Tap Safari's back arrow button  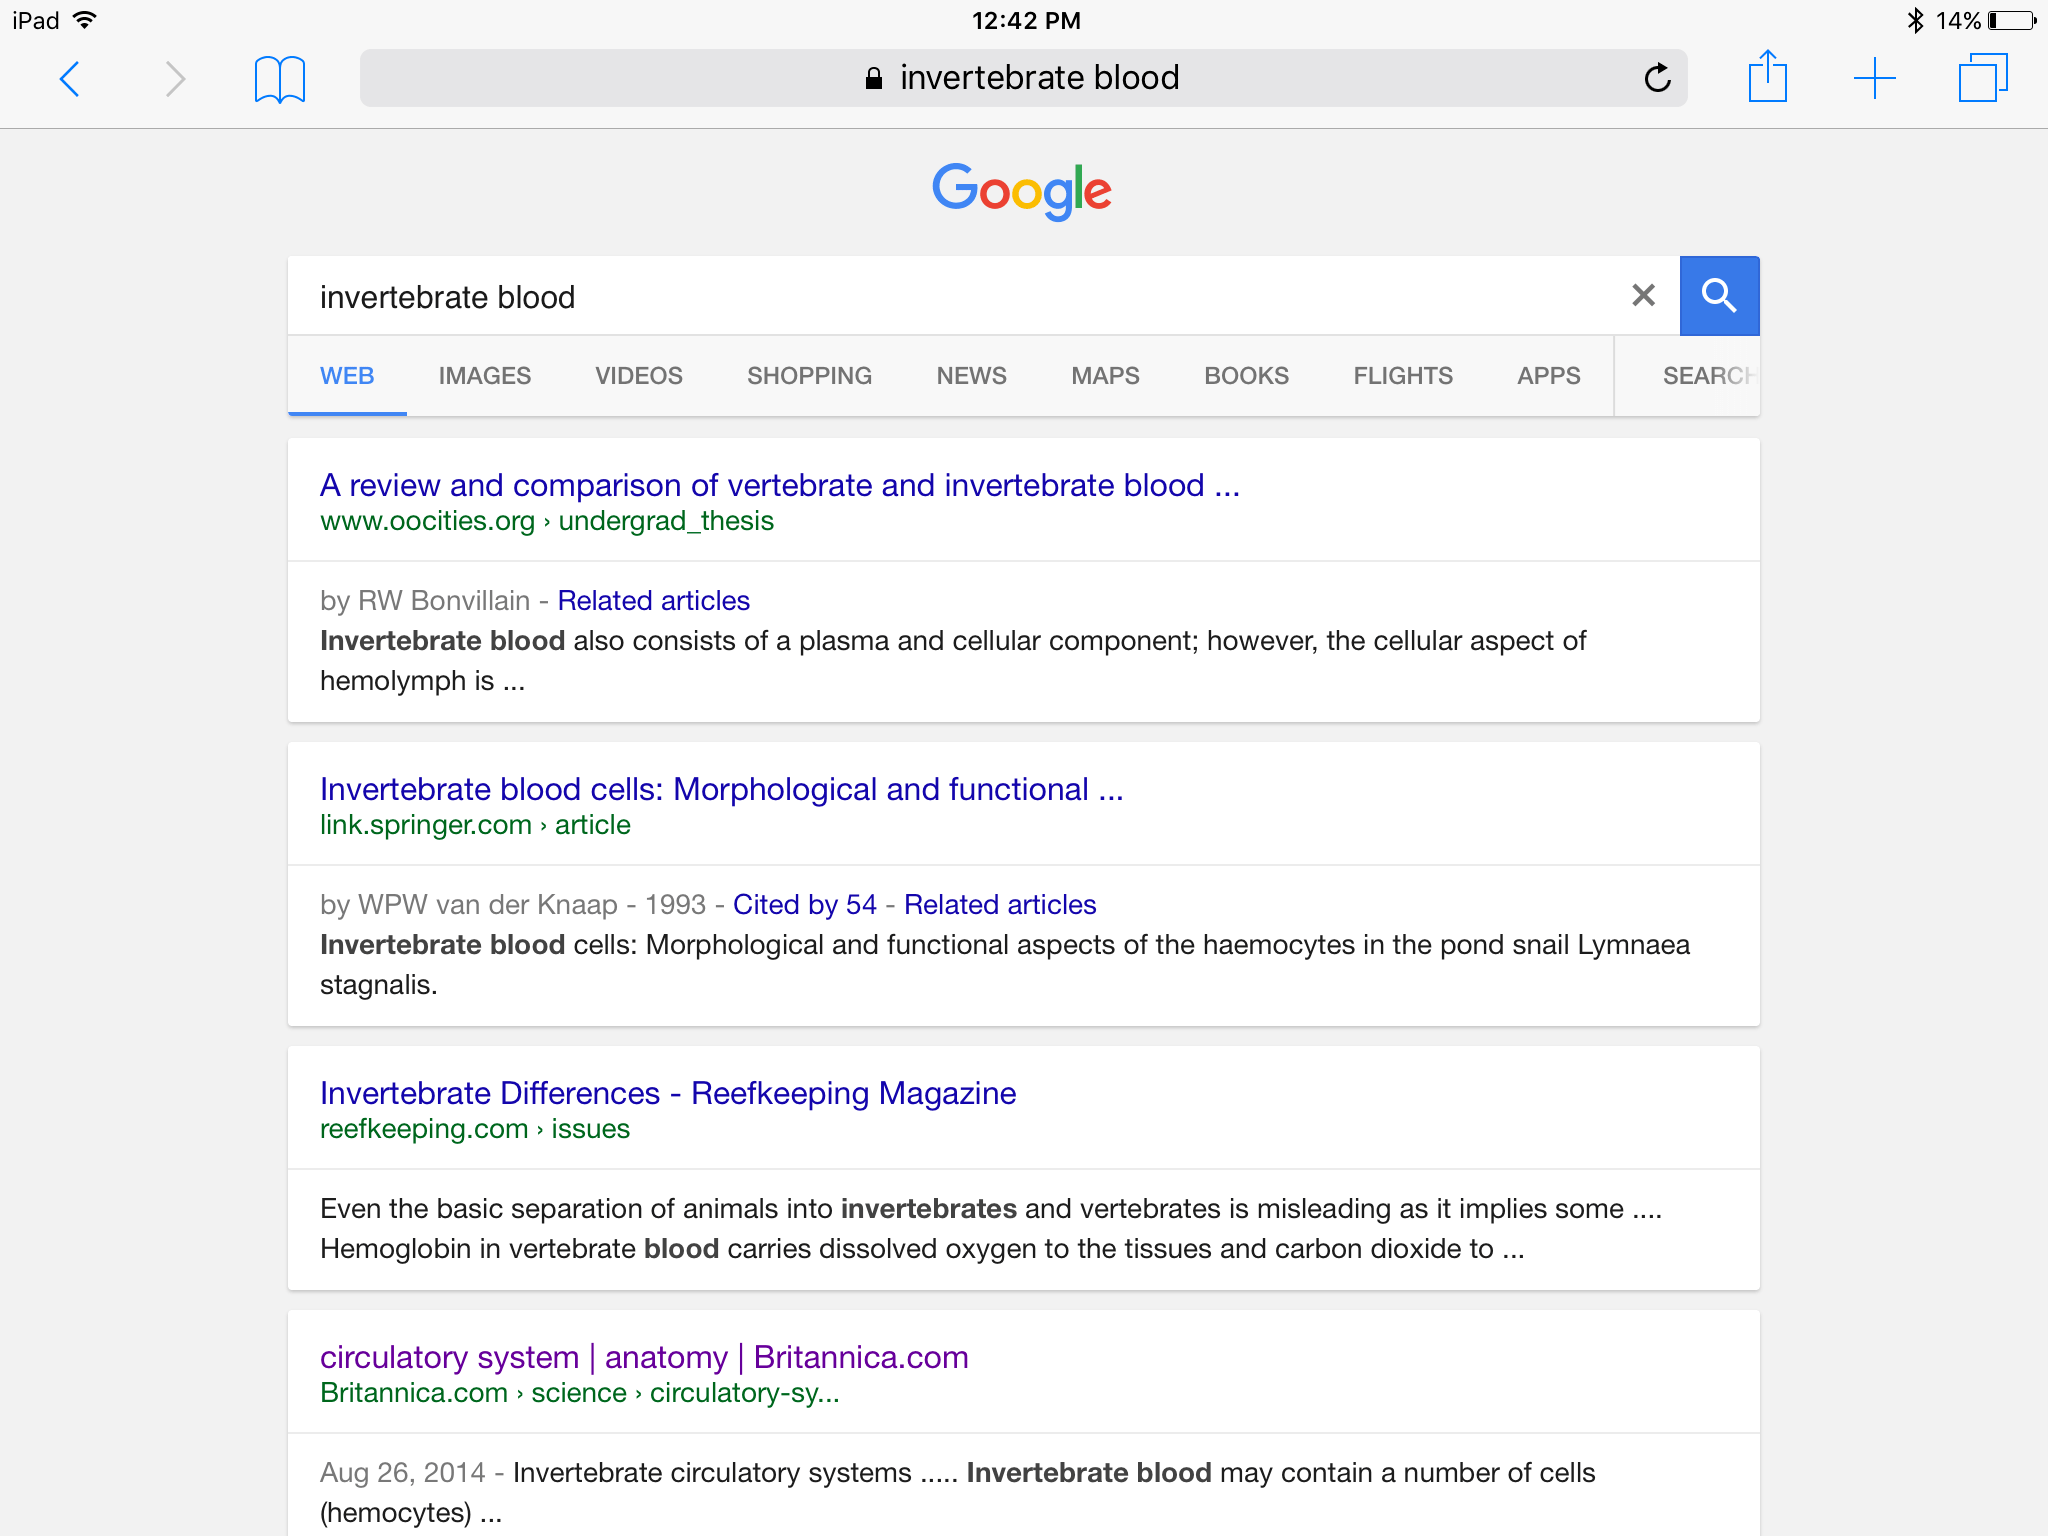(x=70, y=79)
